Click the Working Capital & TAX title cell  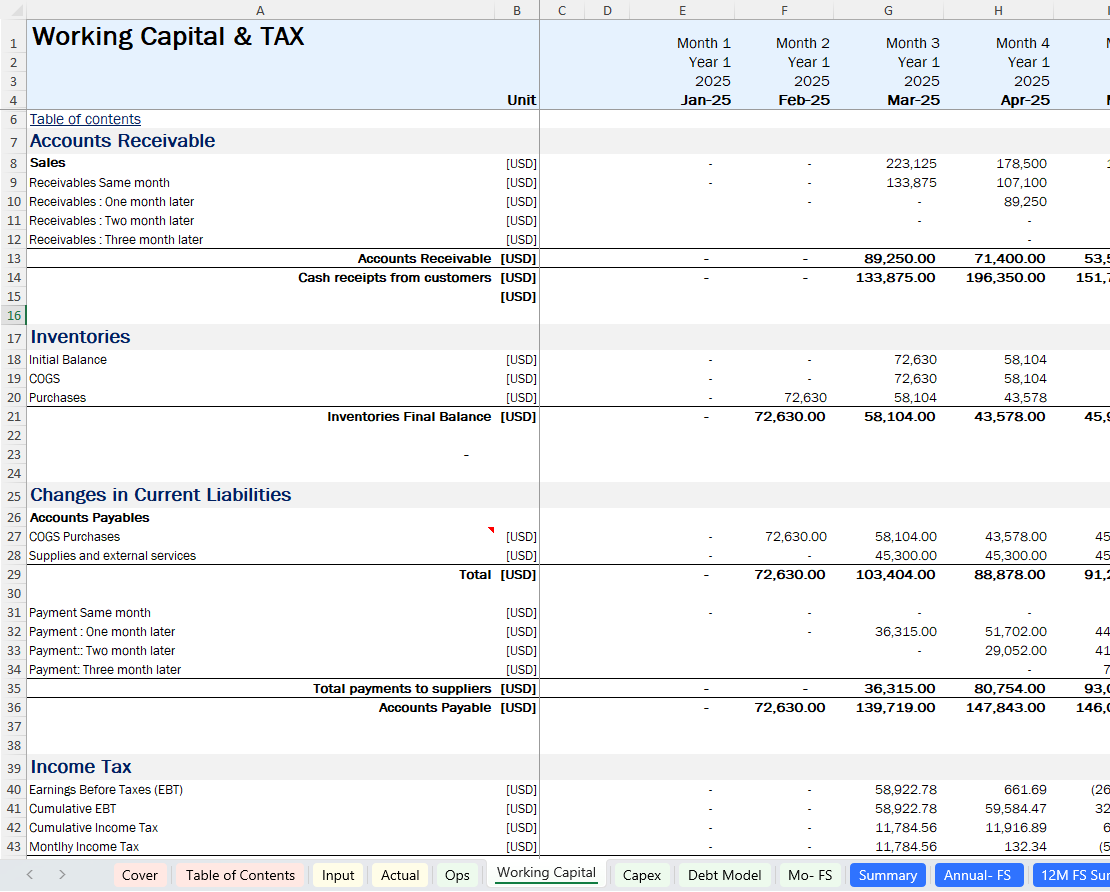[168, 37]
